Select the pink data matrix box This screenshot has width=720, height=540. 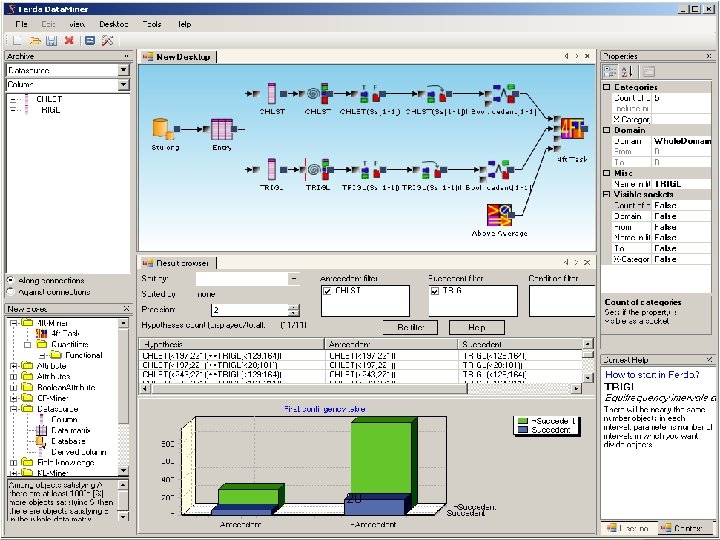[222, 129]
